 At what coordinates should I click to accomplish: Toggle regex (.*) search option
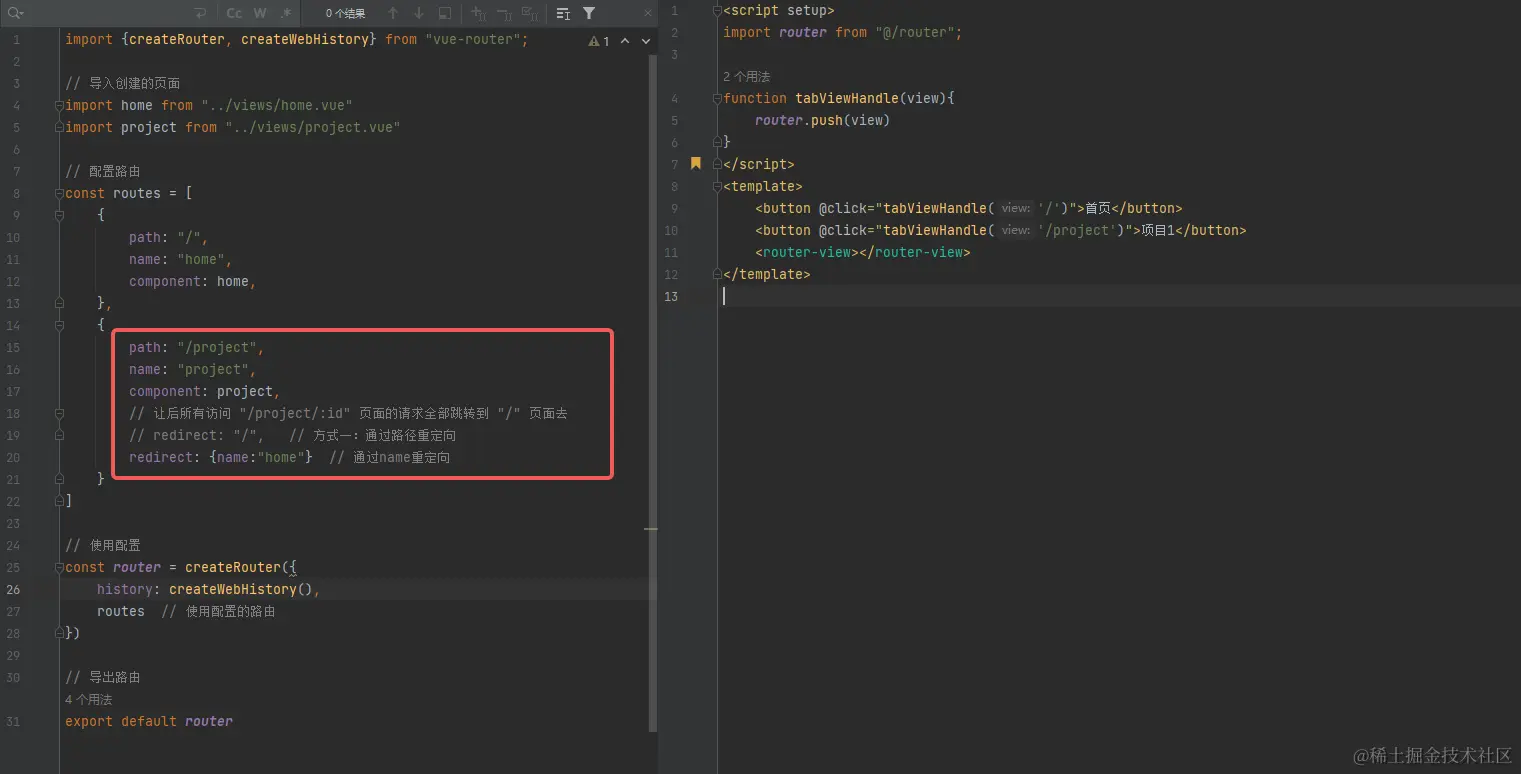point(286,13)
